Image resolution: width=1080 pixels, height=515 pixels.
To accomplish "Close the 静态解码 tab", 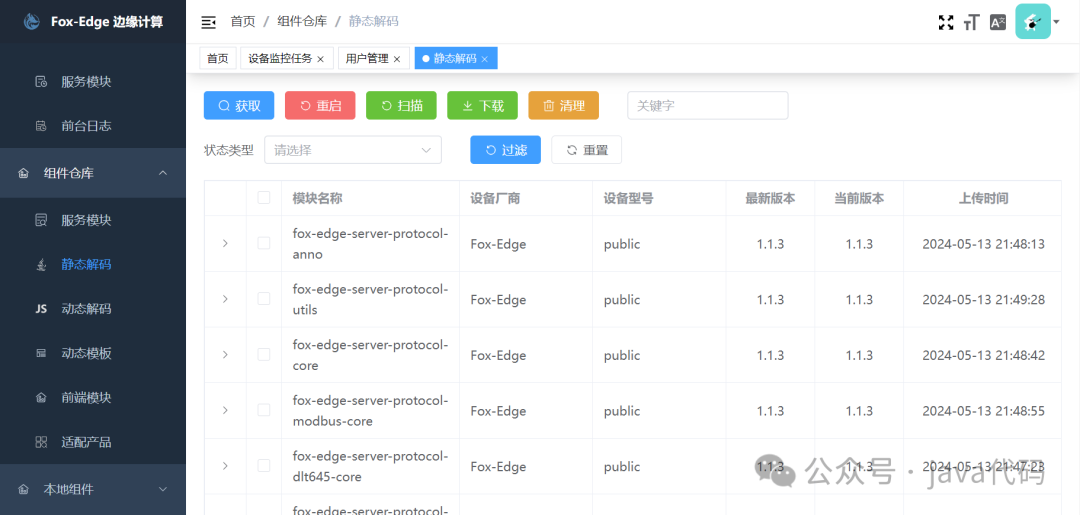I will [x=484, y=59].
